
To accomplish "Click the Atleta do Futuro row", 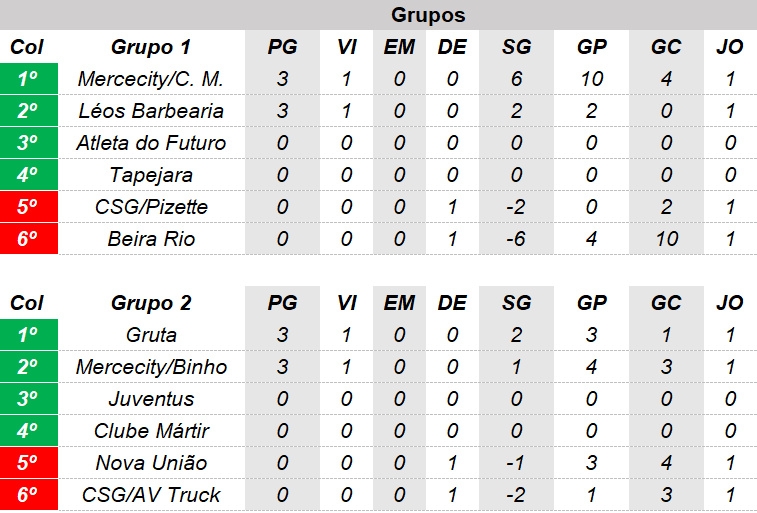I will click(x=378, y=142).
